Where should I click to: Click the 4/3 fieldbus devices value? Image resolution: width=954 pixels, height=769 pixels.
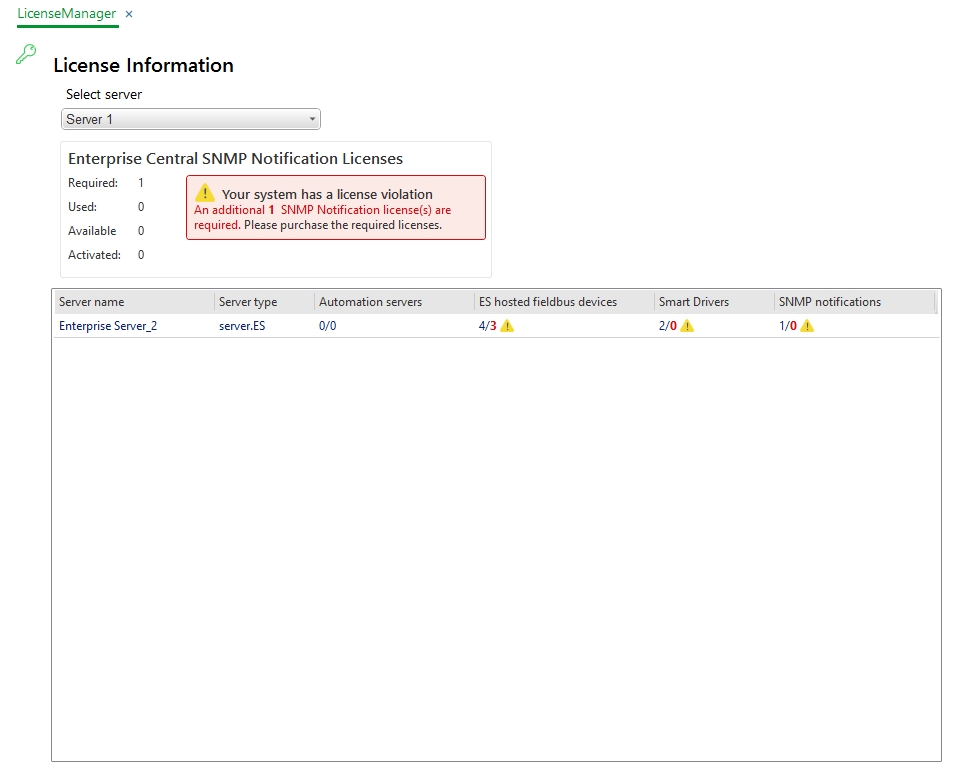pos(487,326)
